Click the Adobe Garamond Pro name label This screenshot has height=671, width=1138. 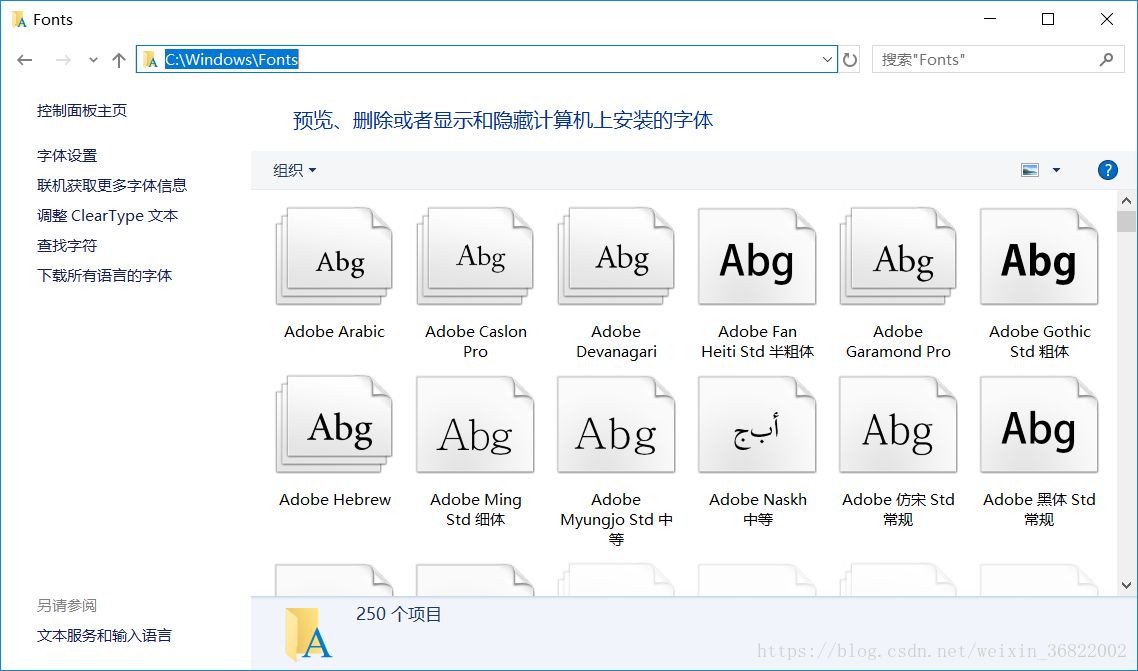point(898,342)
